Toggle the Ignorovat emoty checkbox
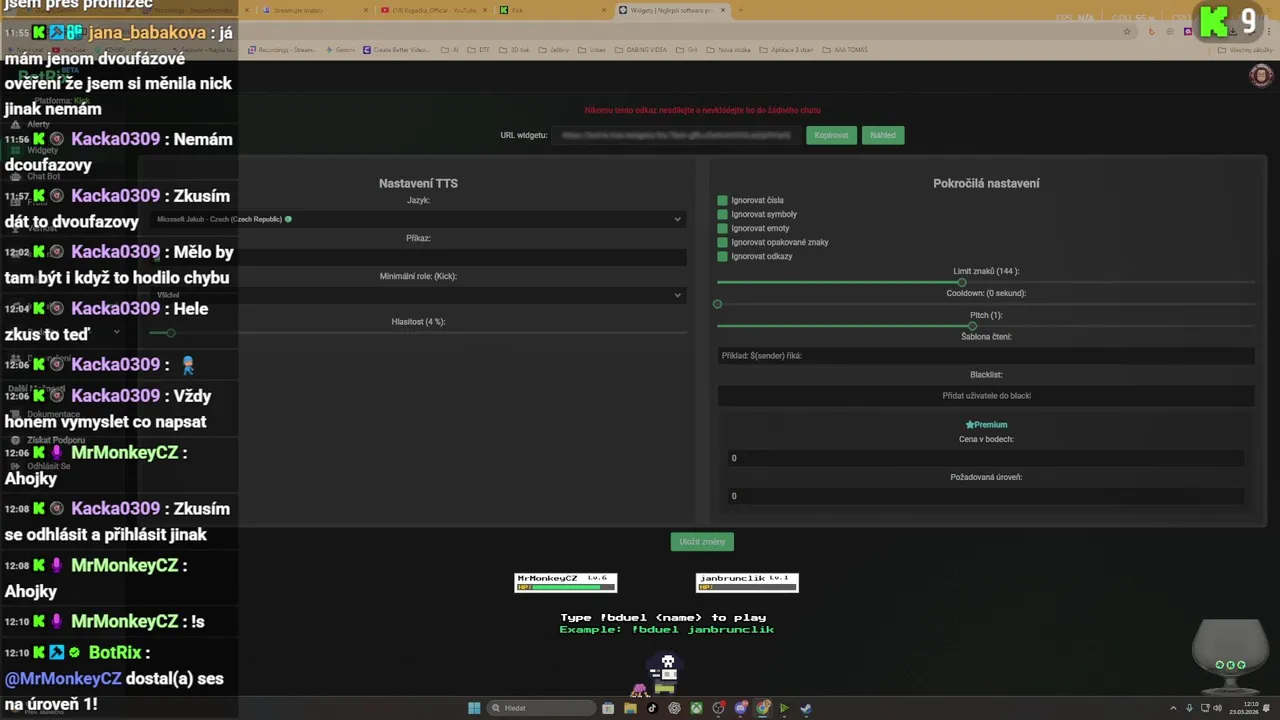Screen dimensions: 1280x720 722,229
